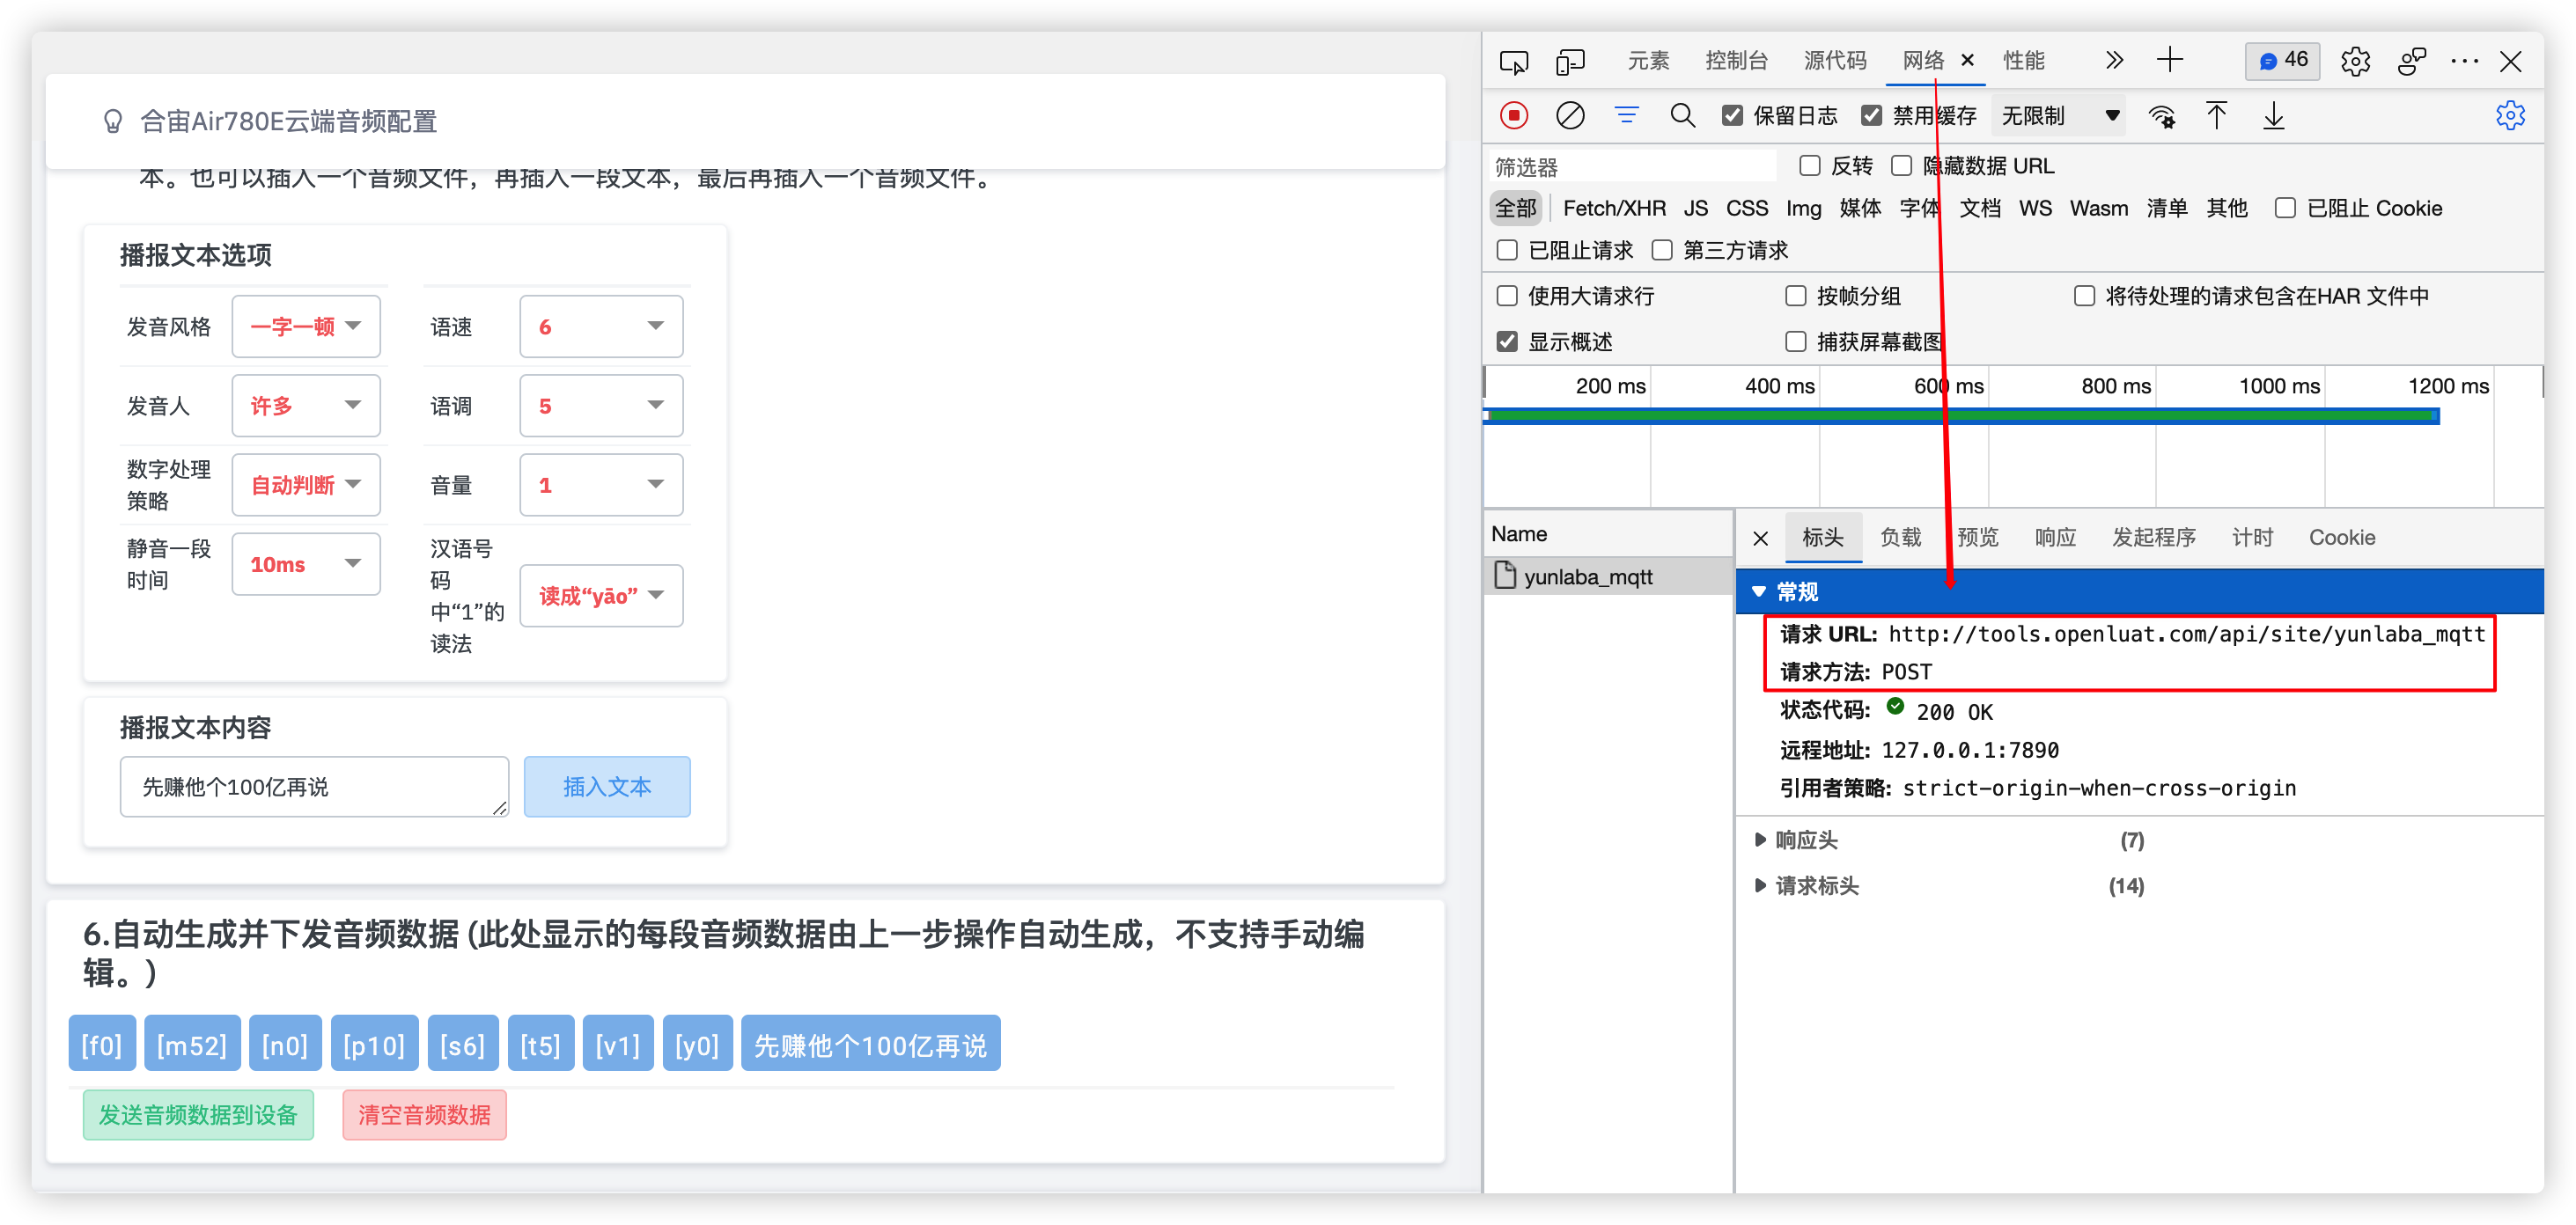Open 数字处理策略 dropdown showing 自动判断
The width and height of the screenshot is (2576, 1225).
coord(306,484)
